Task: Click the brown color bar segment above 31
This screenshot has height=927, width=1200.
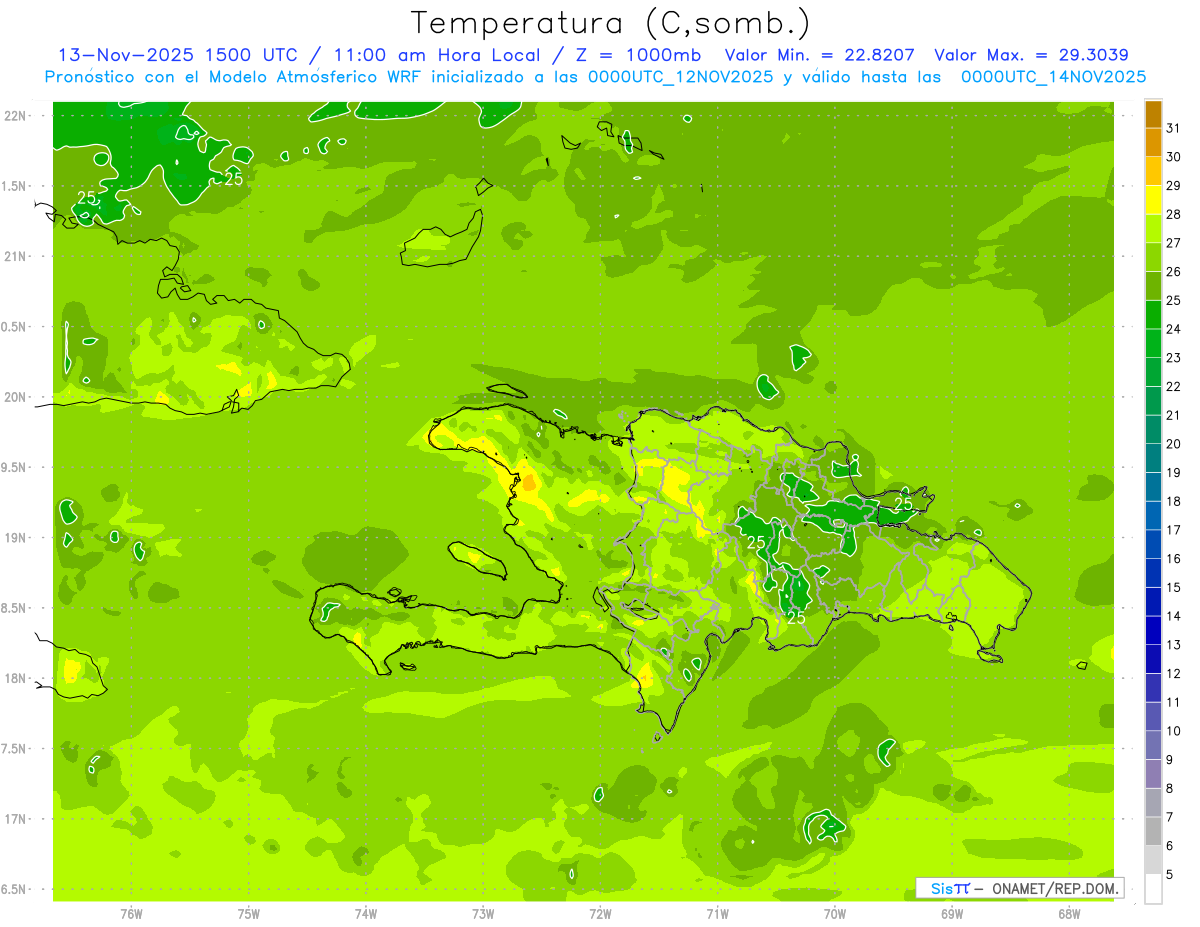Action: [1153, 114]
